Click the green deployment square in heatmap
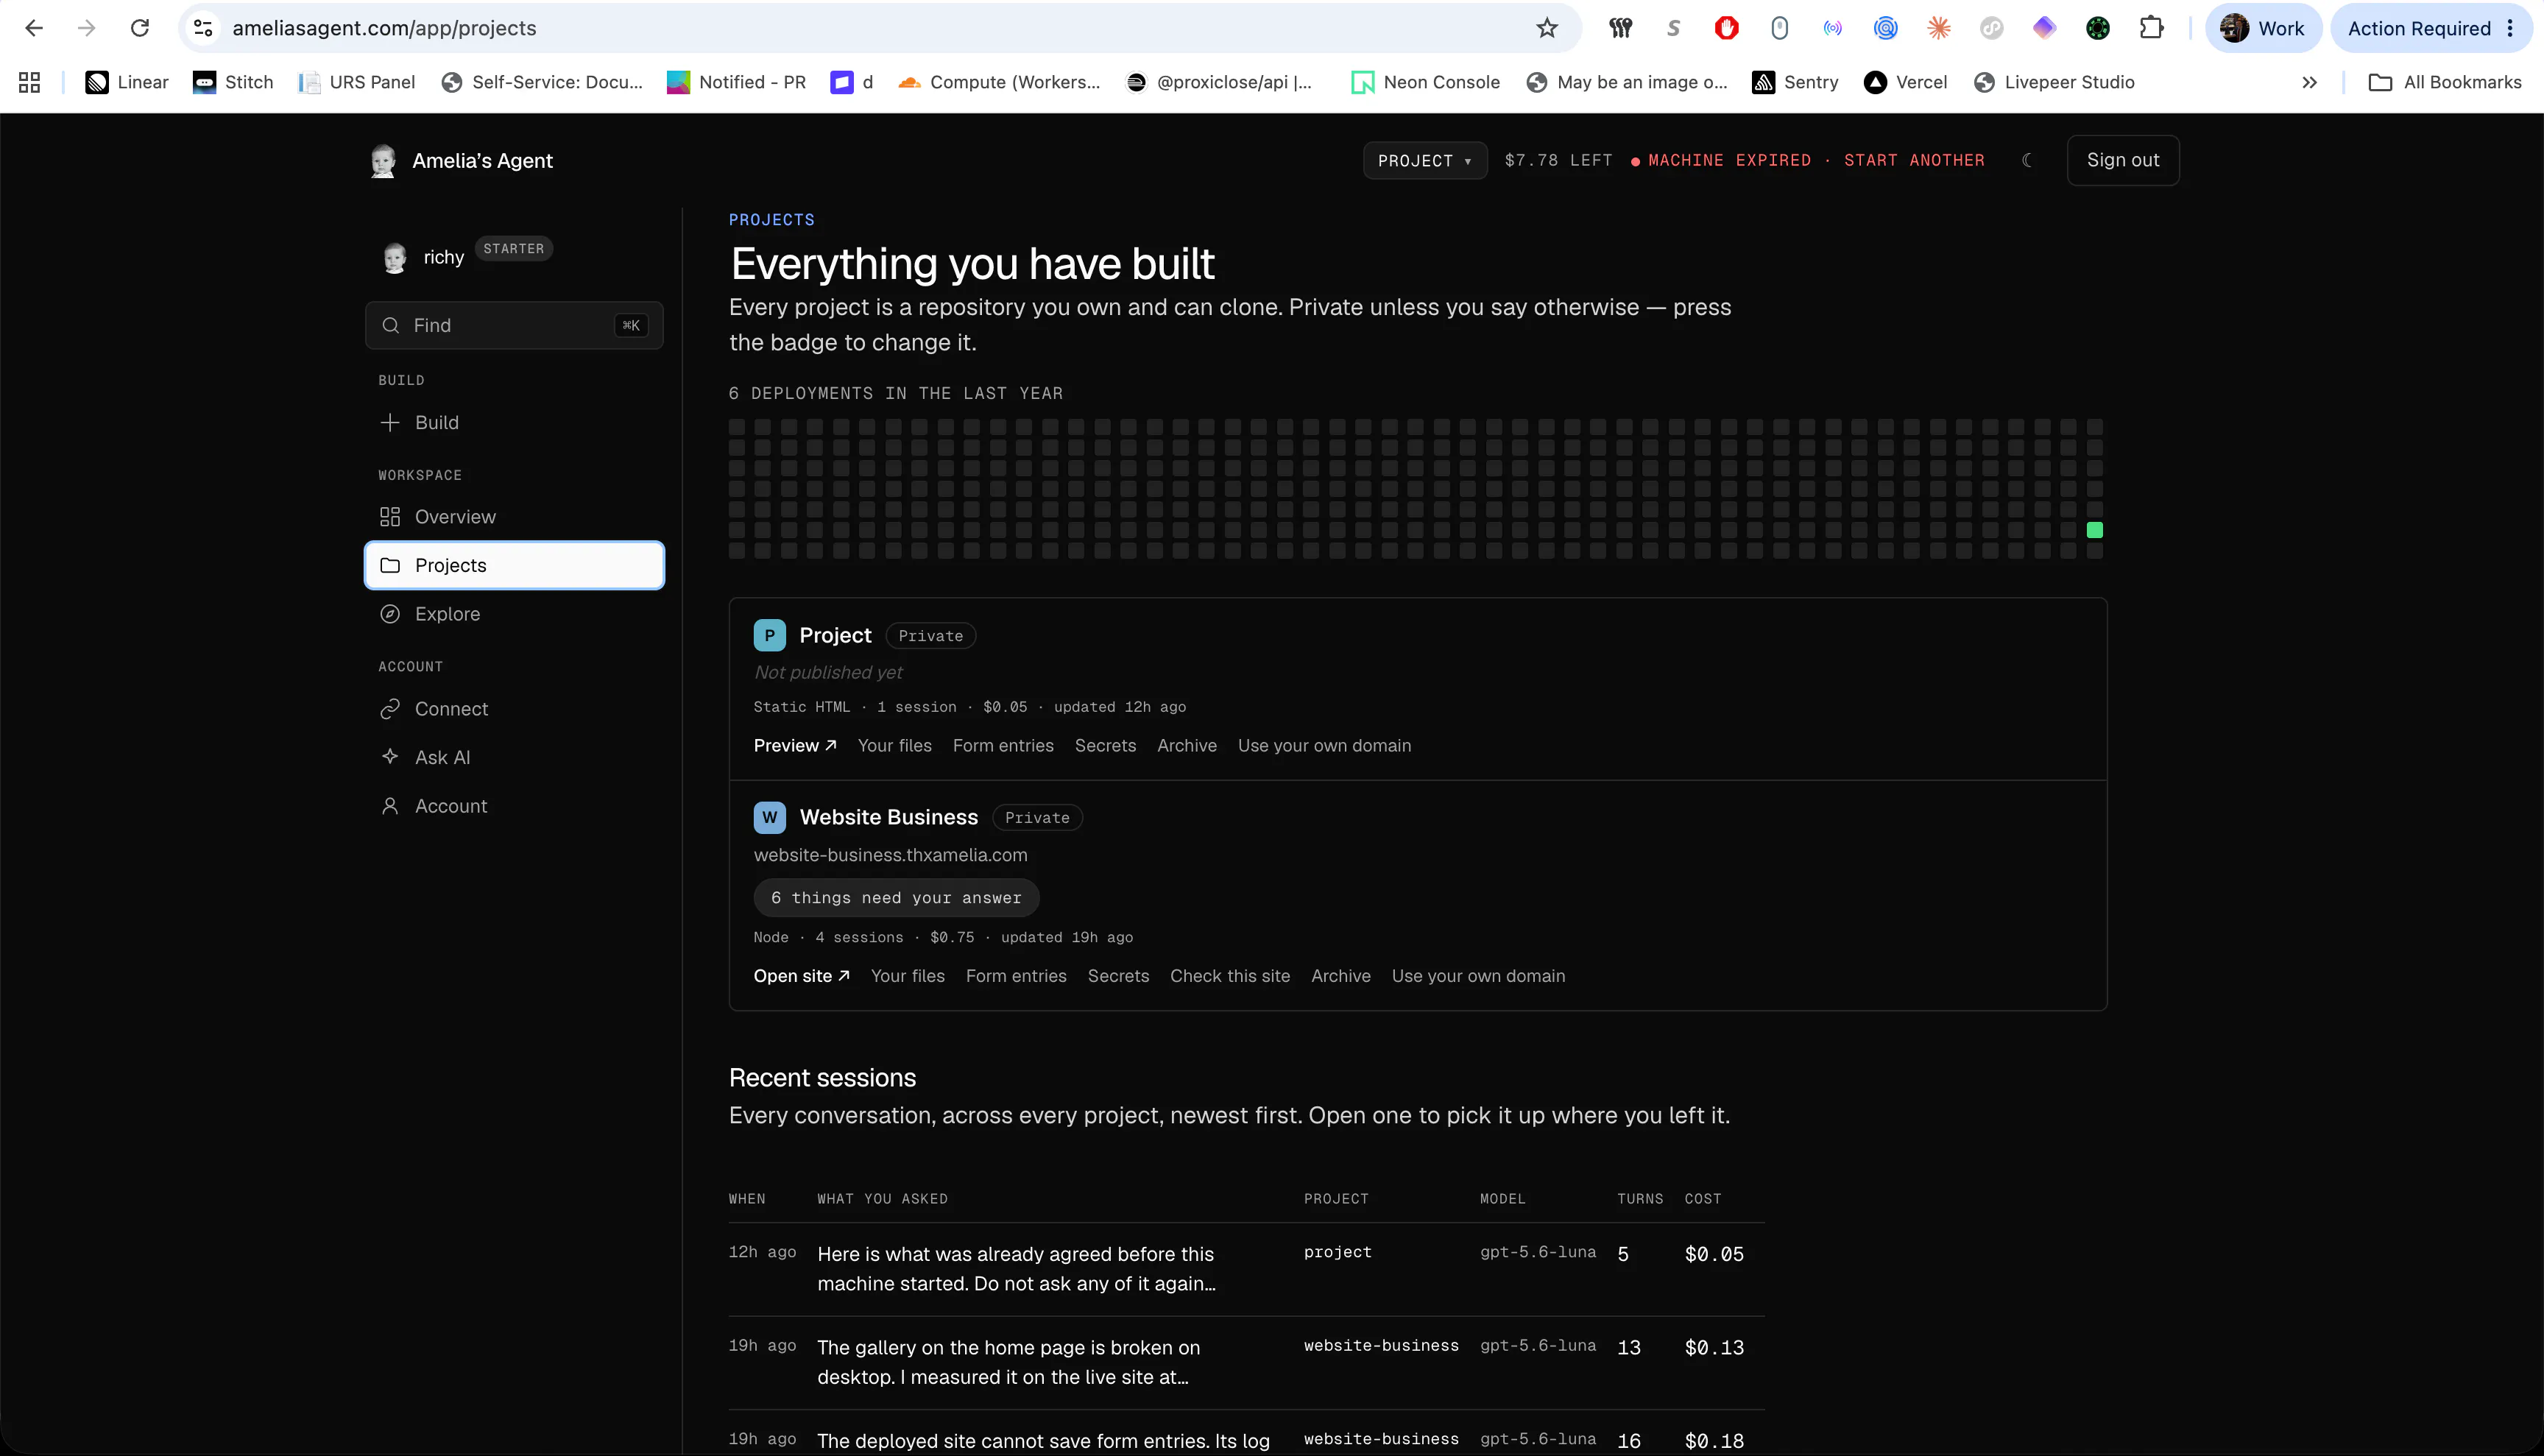The width and height of the screenshot is (2544, 1456). [x=2094, y=530]
